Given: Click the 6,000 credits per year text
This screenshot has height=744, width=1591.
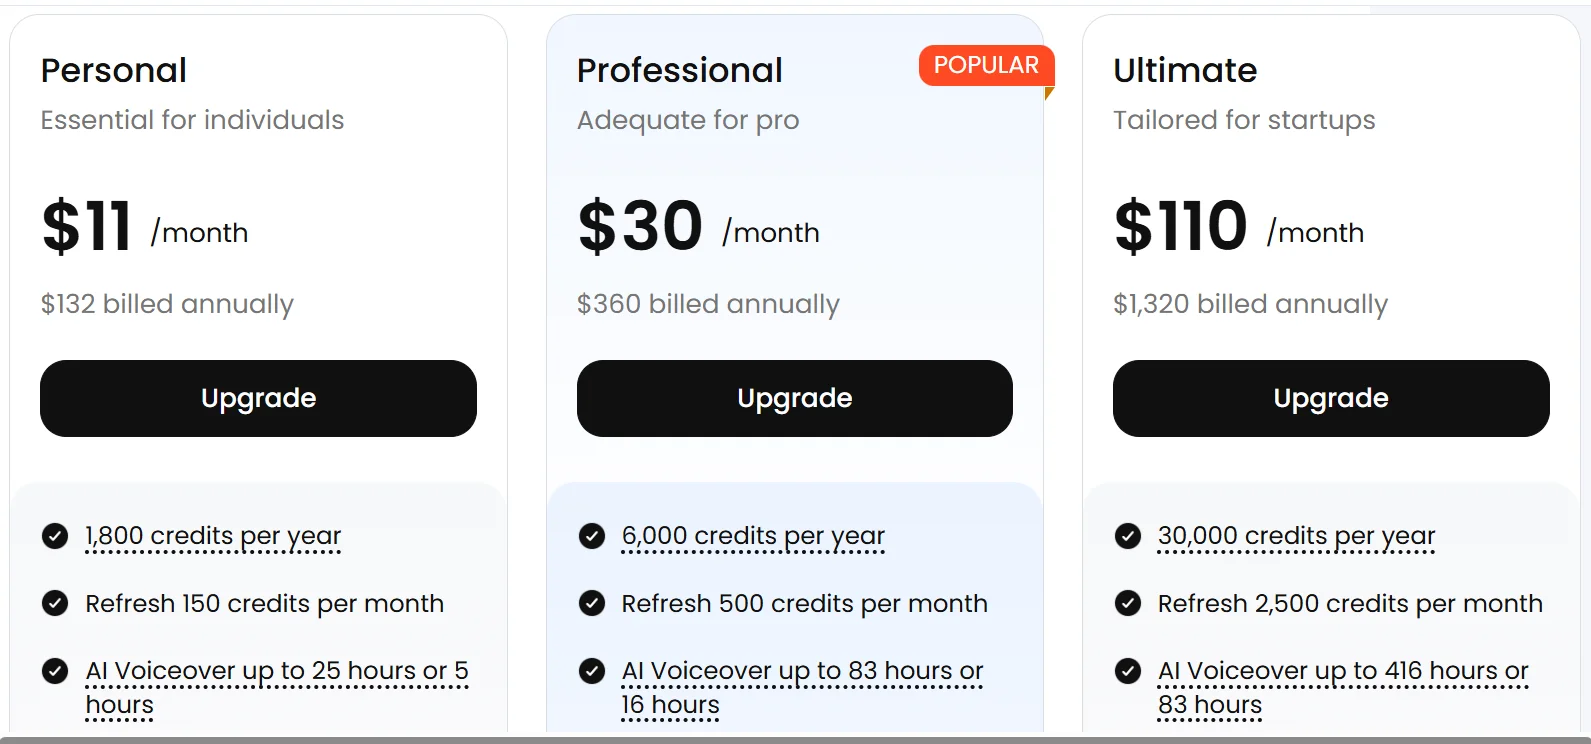Looking at the screenshot, I should tap(753, 536).
